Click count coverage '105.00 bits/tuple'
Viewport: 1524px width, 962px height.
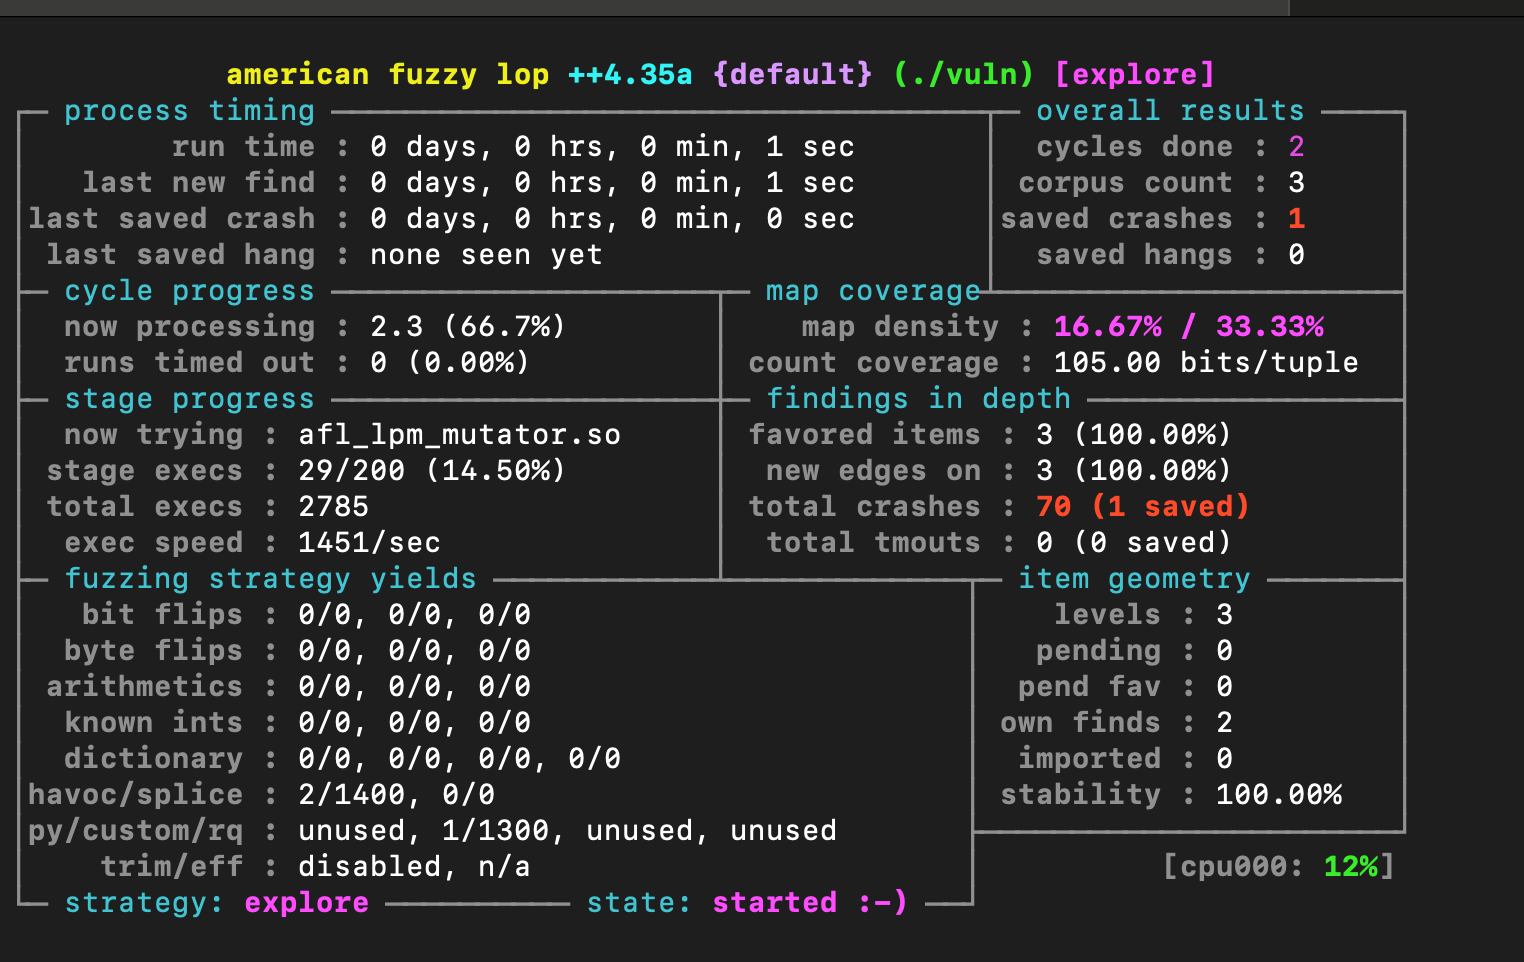[1206, 363]
